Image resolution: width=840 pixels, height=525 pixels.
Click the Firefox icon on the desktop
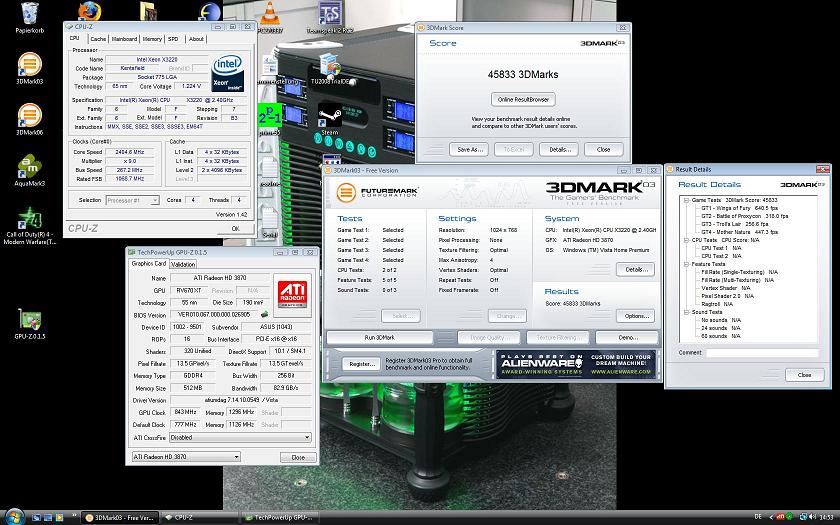89,11
